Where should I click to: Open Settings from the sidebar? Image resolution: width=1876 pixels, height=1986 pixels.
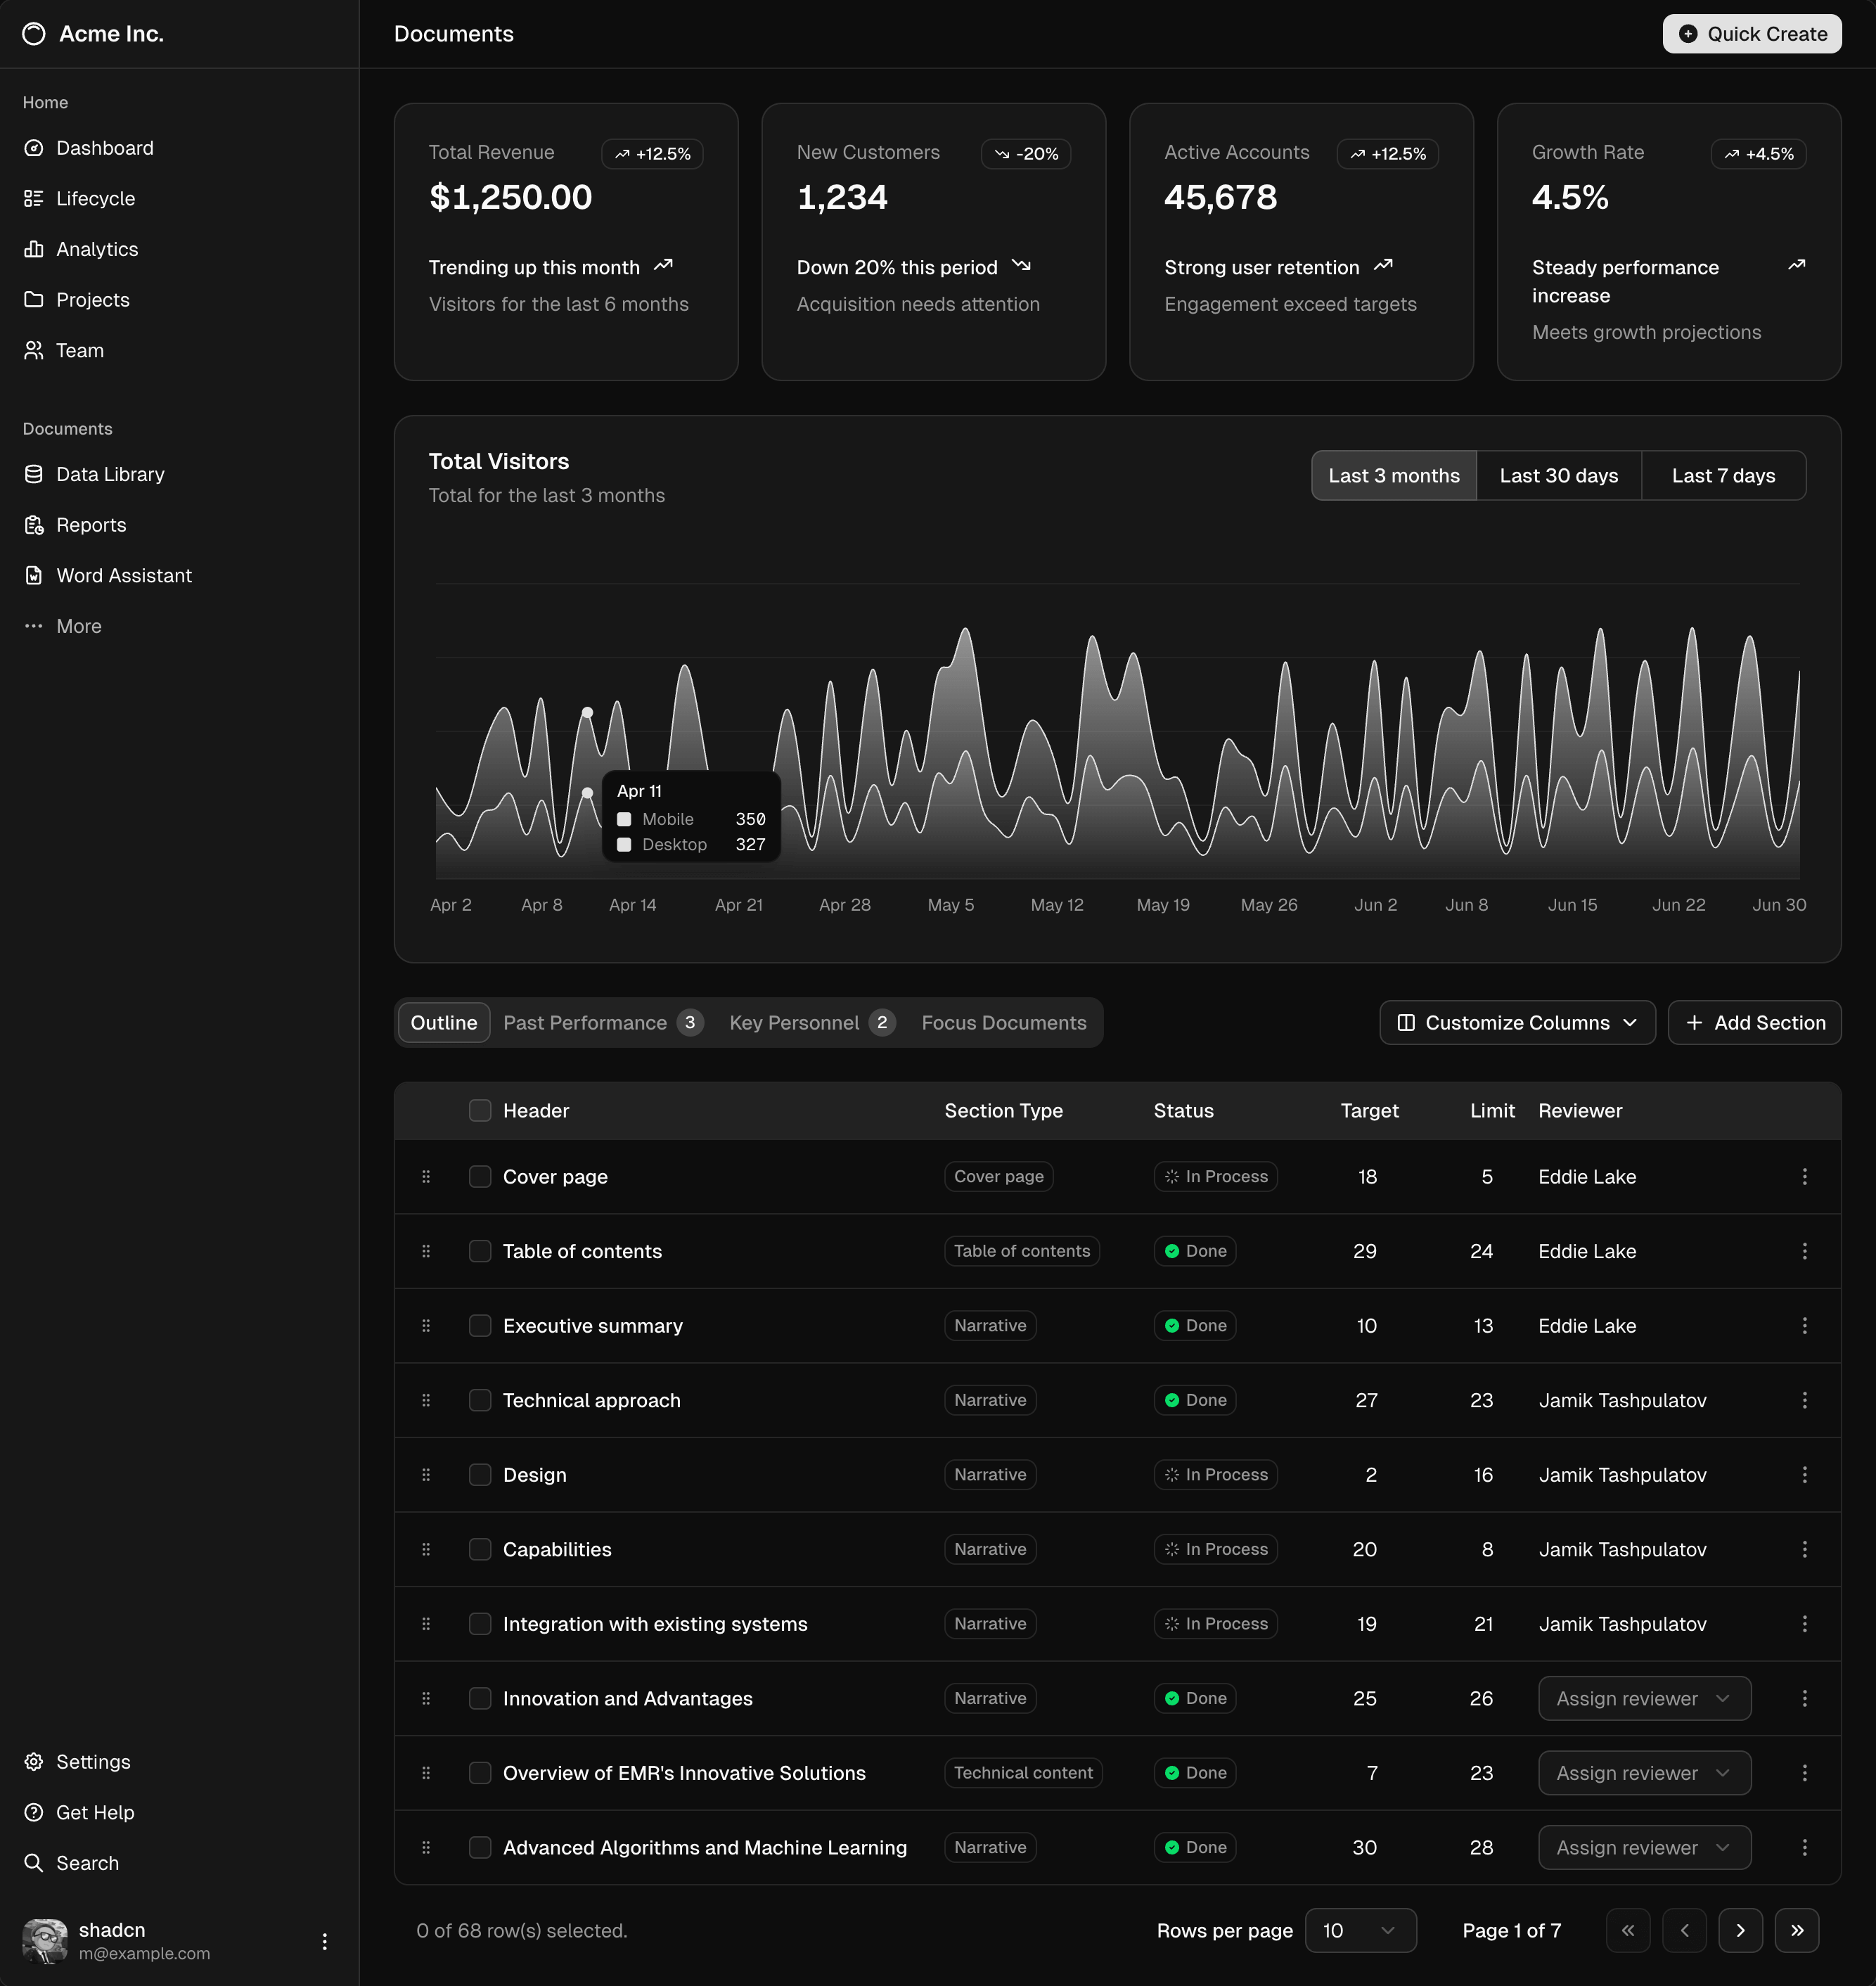pos(93,1761)
